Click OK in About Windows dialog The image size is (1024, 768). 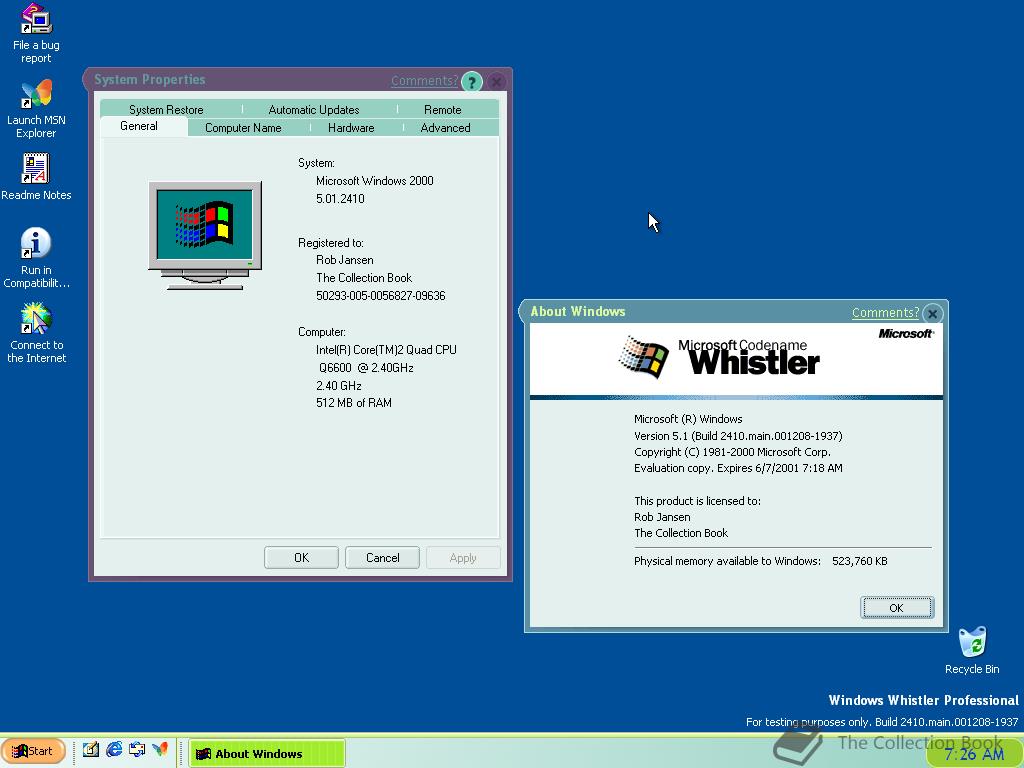click(897, 608)
